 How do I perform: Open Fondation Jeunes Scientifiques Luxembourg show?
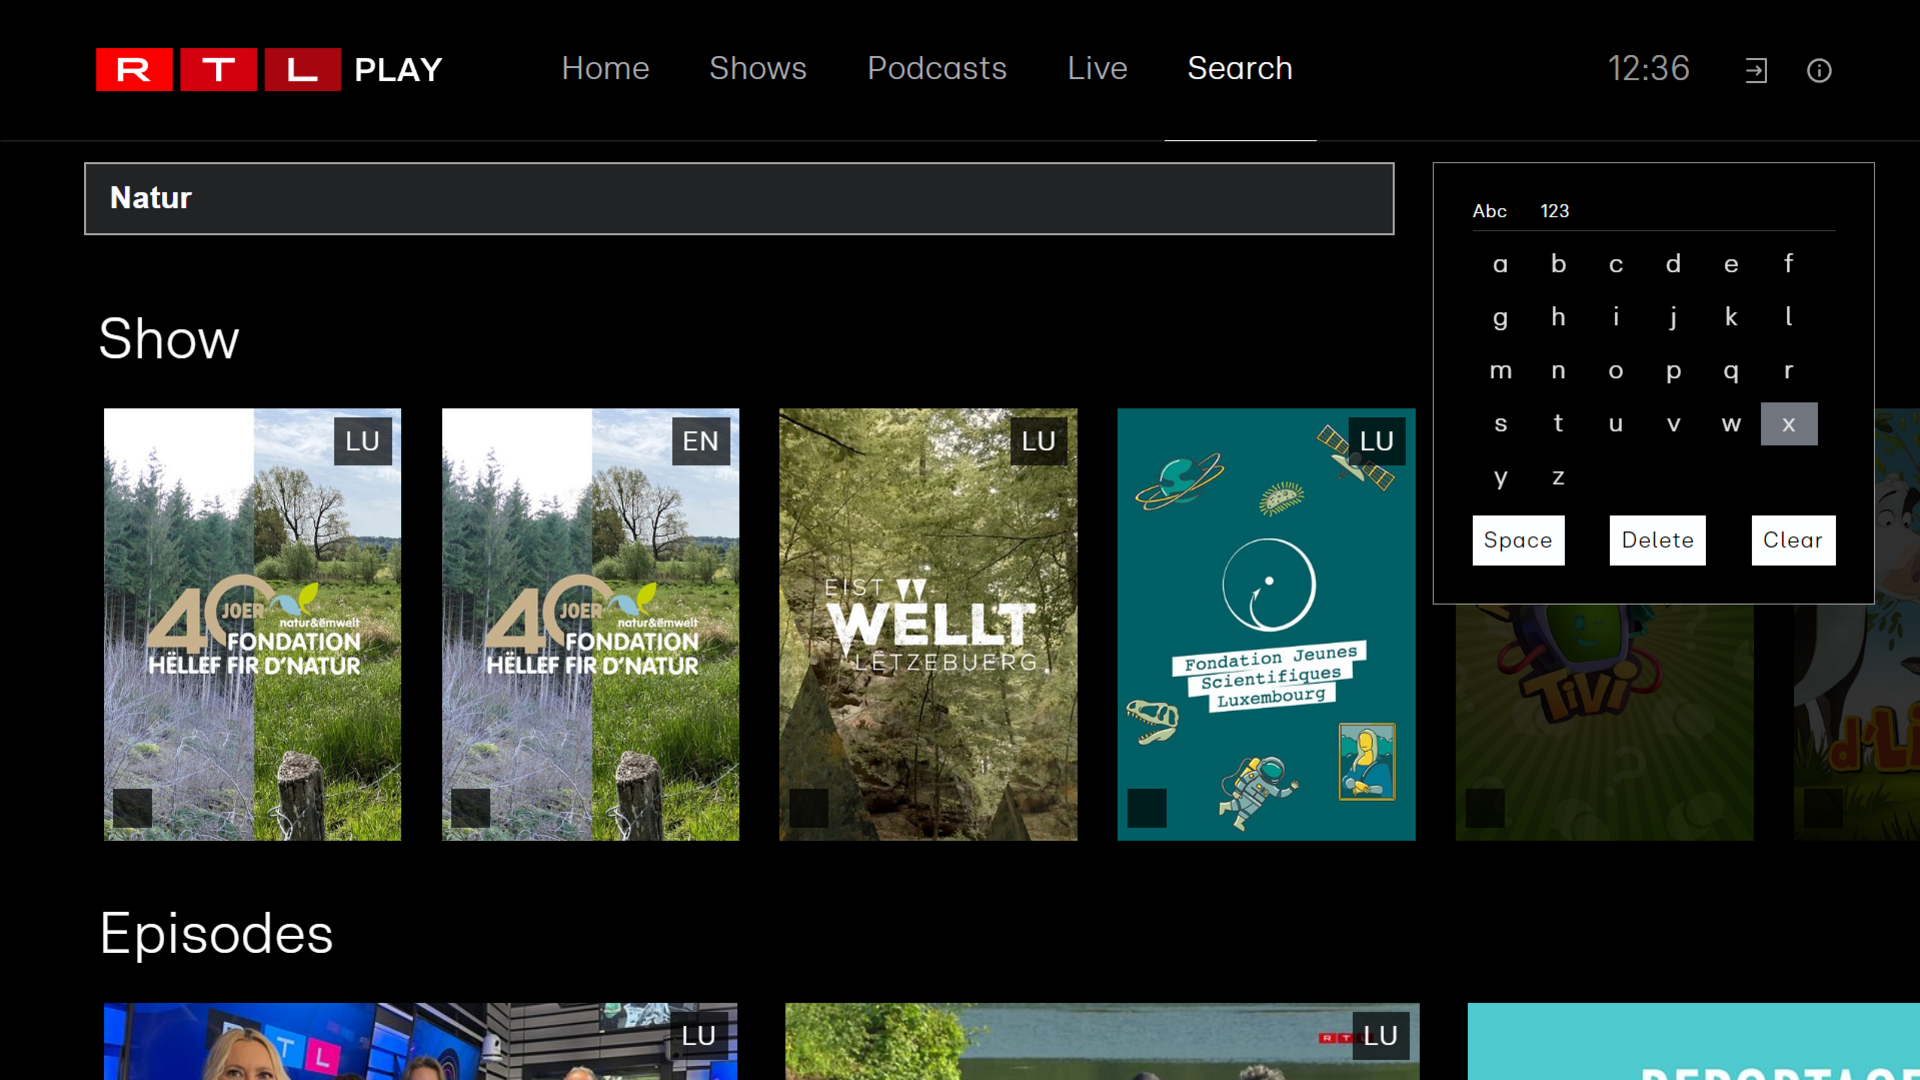pos(1267,624)
